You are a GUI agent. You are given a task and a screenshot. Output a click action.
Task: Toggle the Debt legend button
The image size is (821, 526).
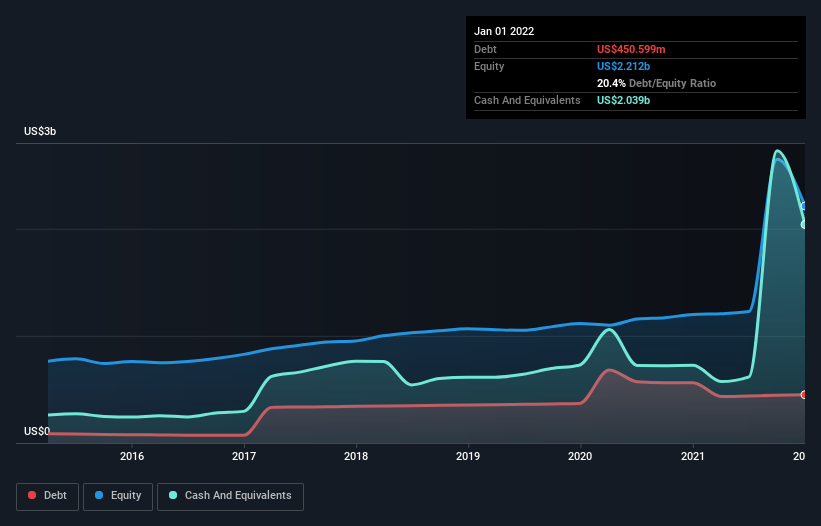coord(47,496)
